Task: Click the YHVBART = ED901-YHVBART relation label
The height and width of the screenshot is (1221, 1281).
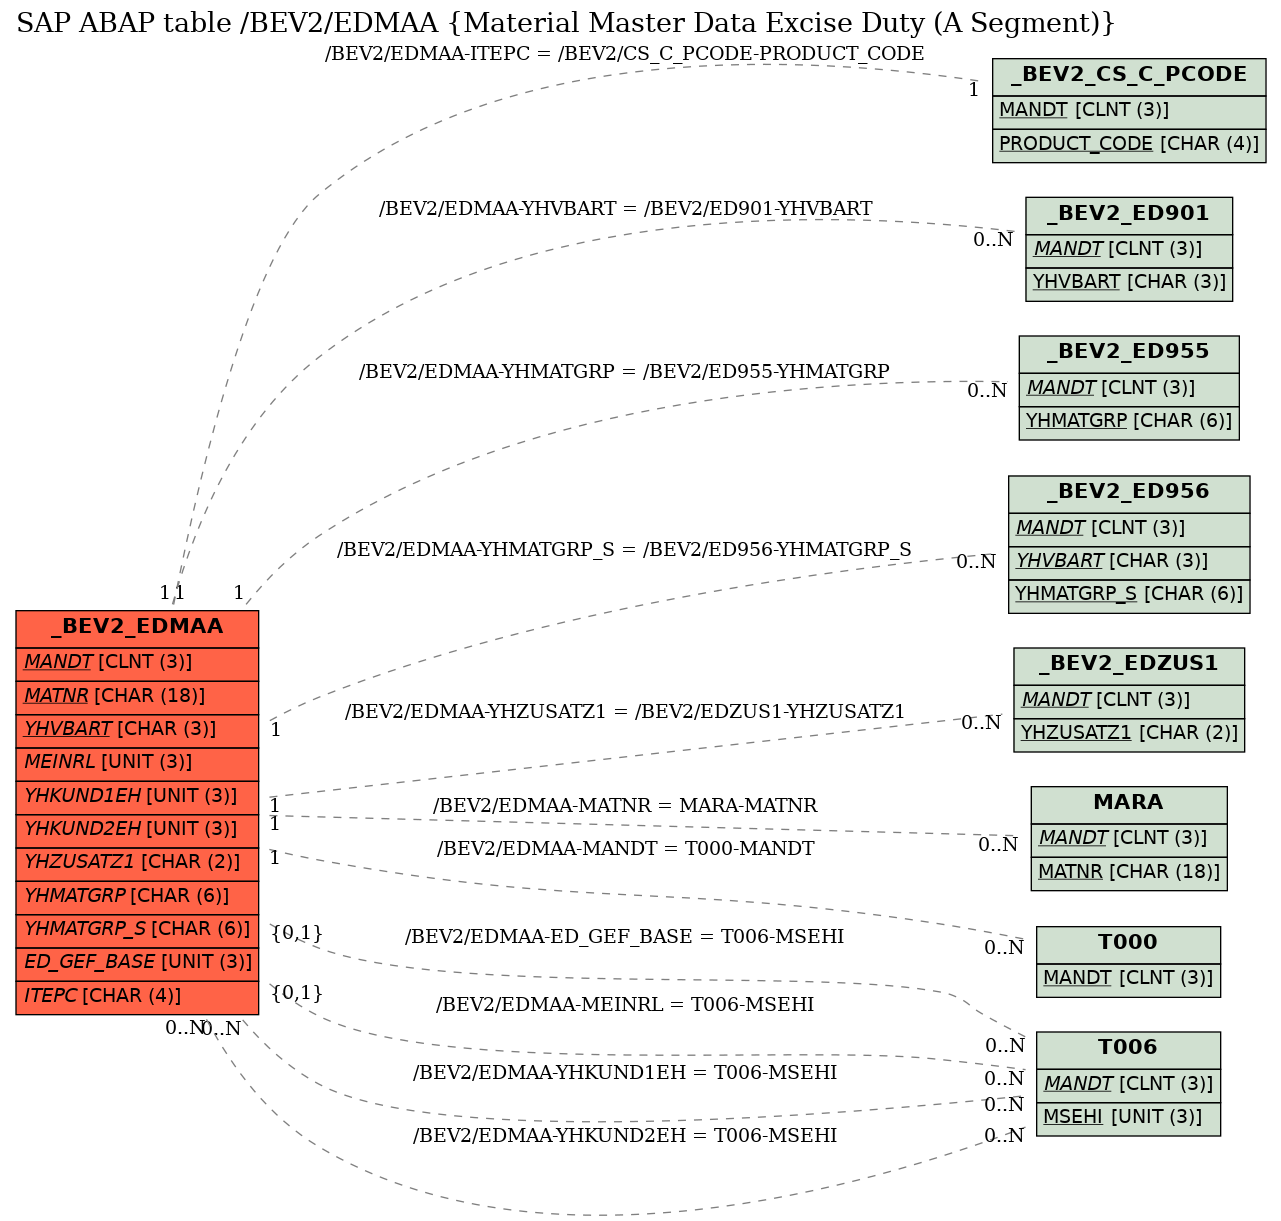Action: tap(626, 209)
